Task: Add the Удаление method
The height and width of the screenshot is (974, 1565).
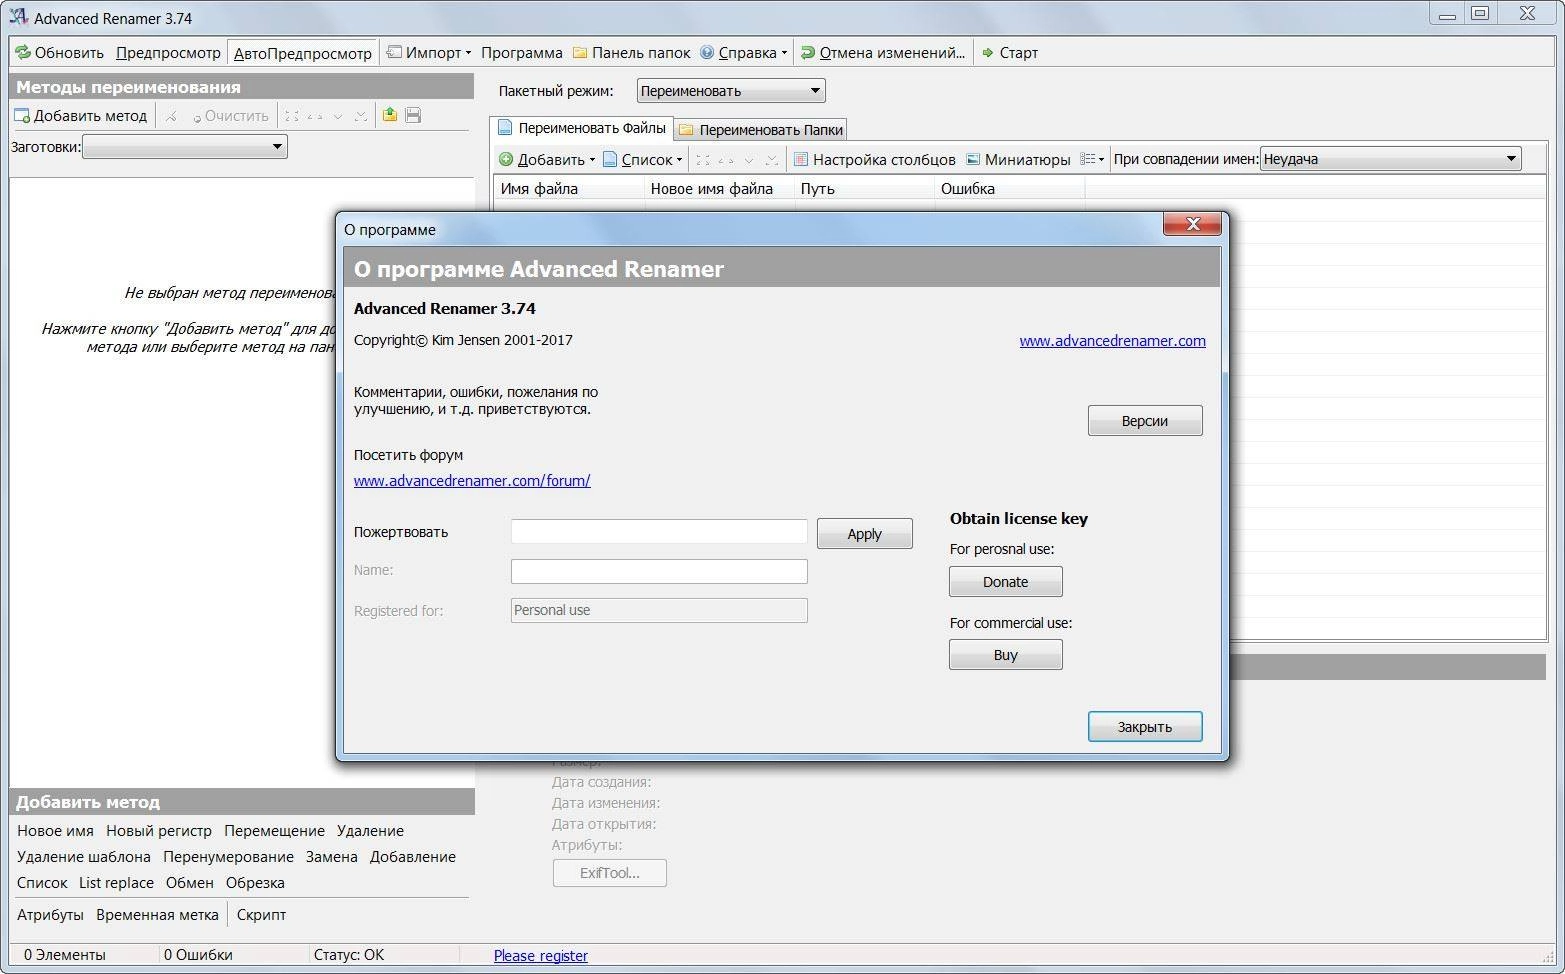Action: coord(370,831)
